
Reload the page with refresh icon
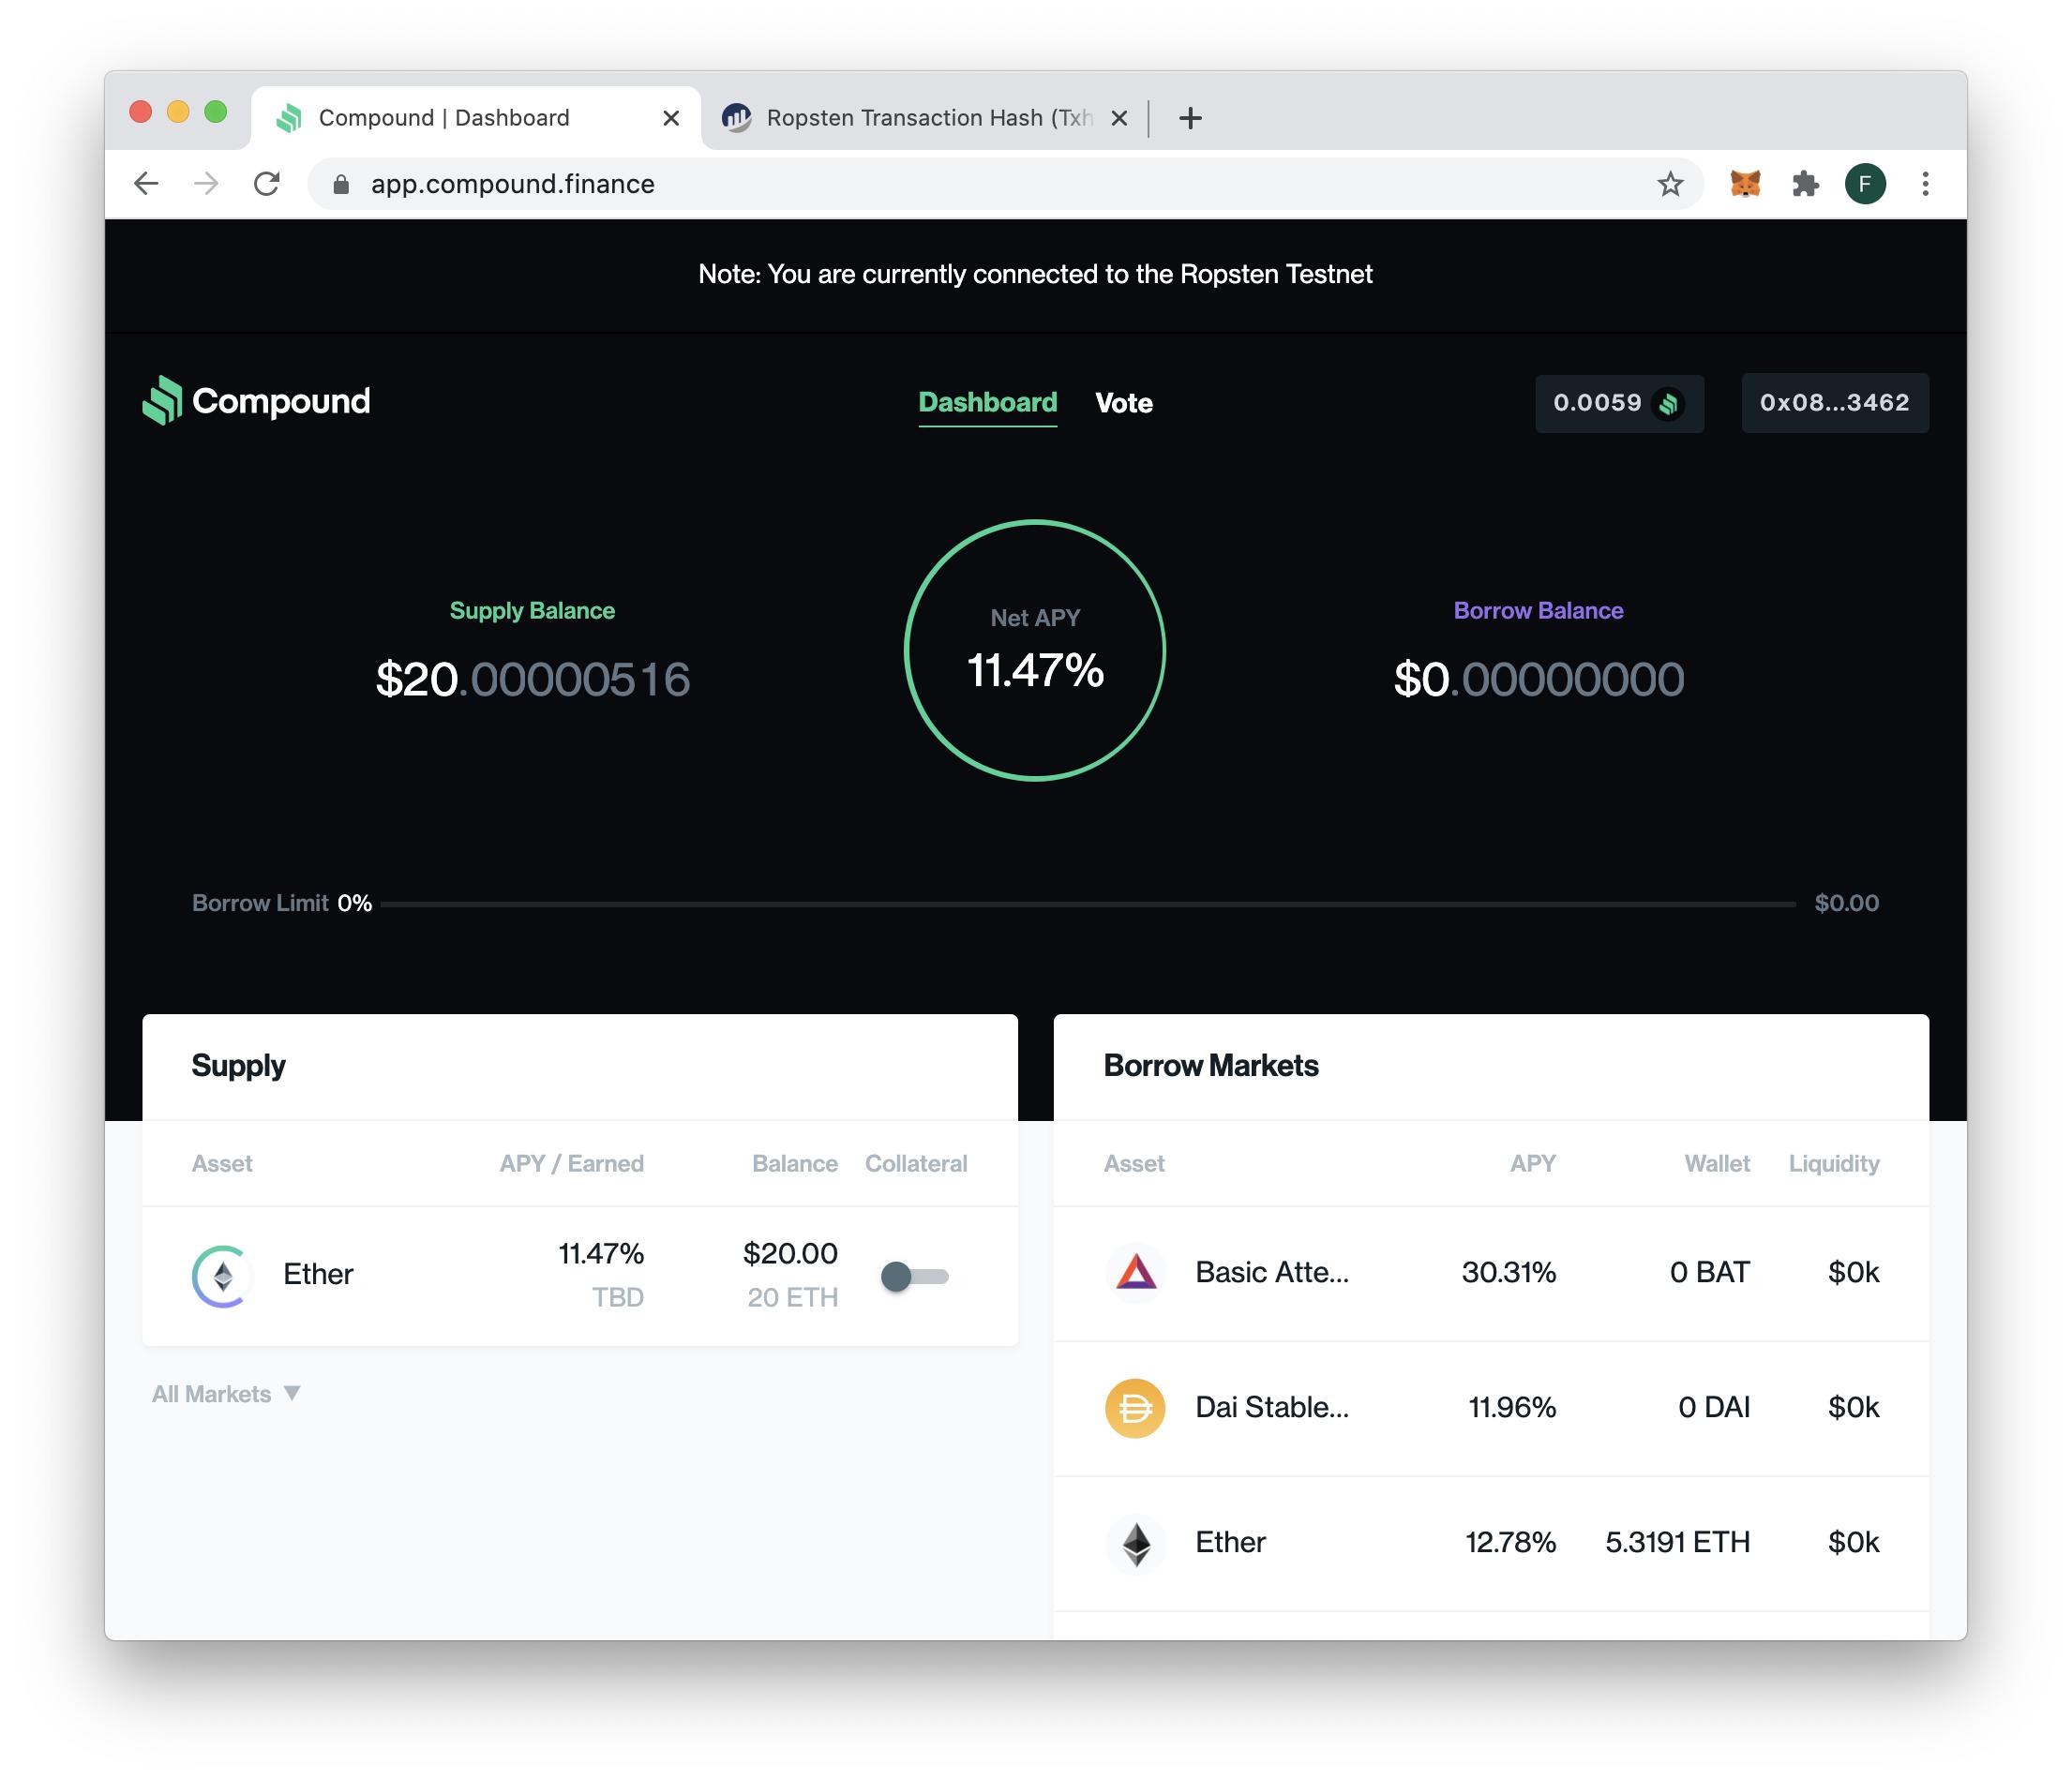[x=266, y=184]
